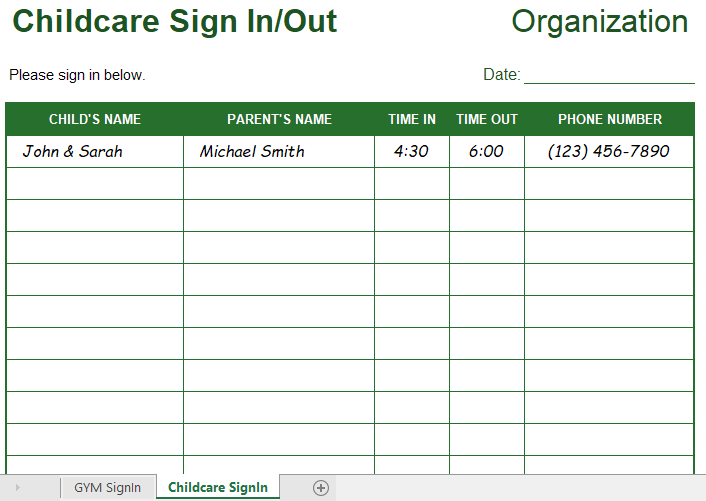
Task: Click the Organization heading cell
Action: [x=600, y=21]
